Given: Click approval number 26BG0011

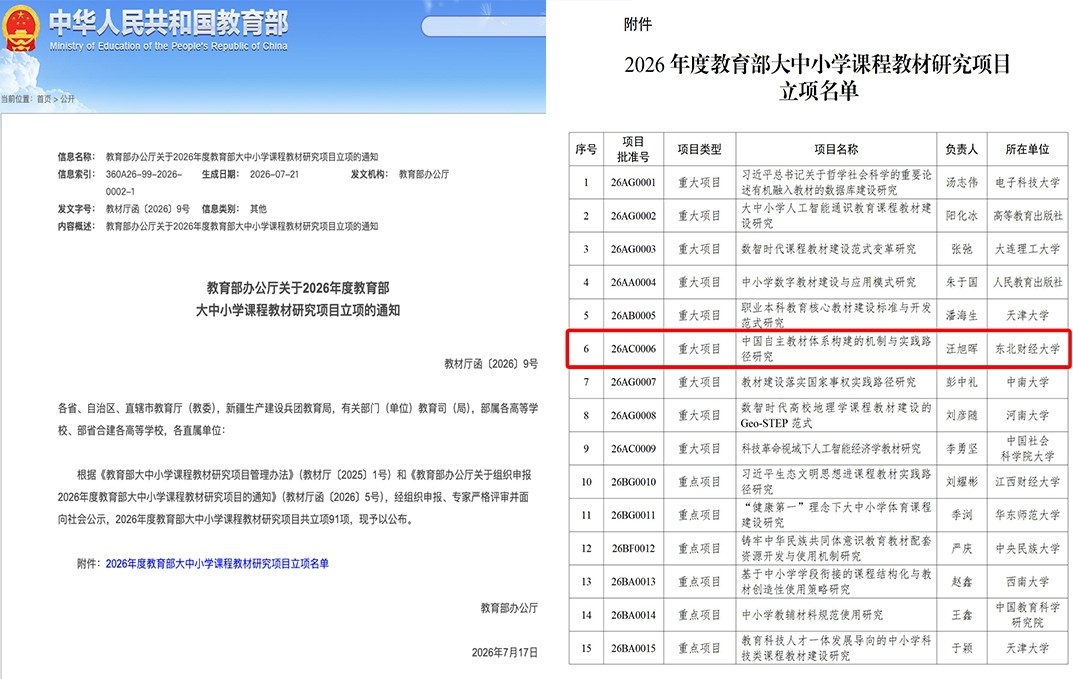Looking at the screenshot, I should click(633, 515).
